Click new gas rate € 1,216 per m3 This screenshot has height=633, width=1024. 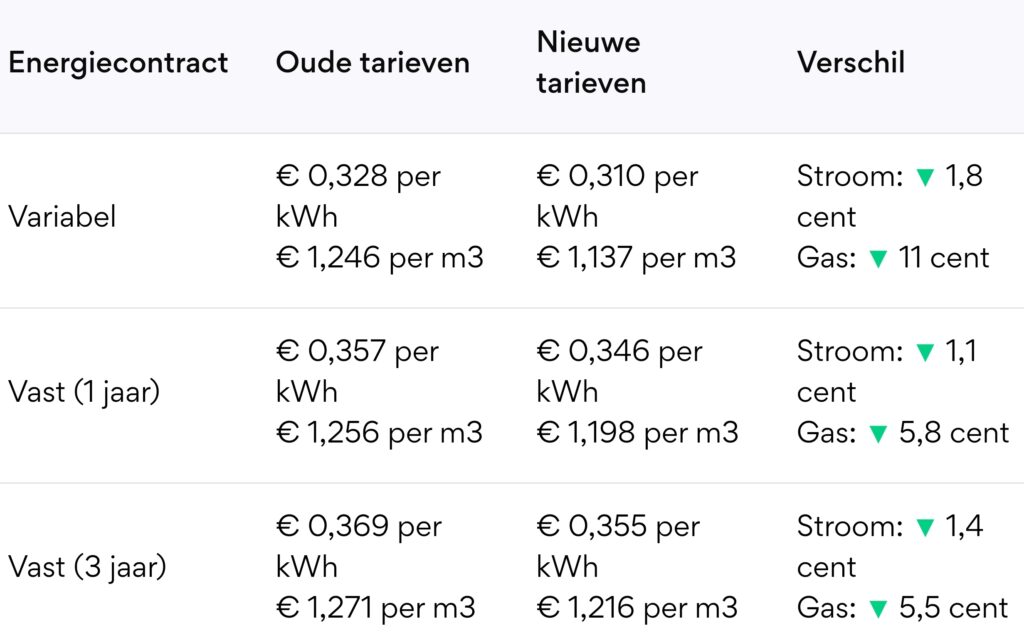point(637,608)
